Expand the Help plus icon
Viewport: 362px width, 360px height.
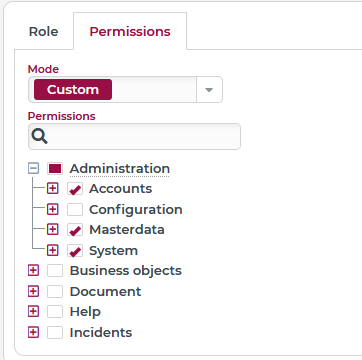[33, 312]
